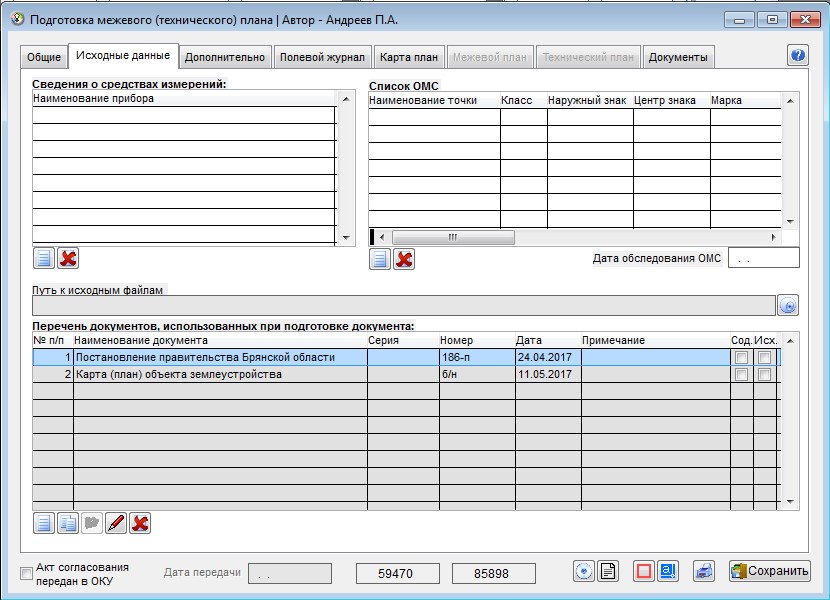Click the 'Марка' column header

(745, 101)
